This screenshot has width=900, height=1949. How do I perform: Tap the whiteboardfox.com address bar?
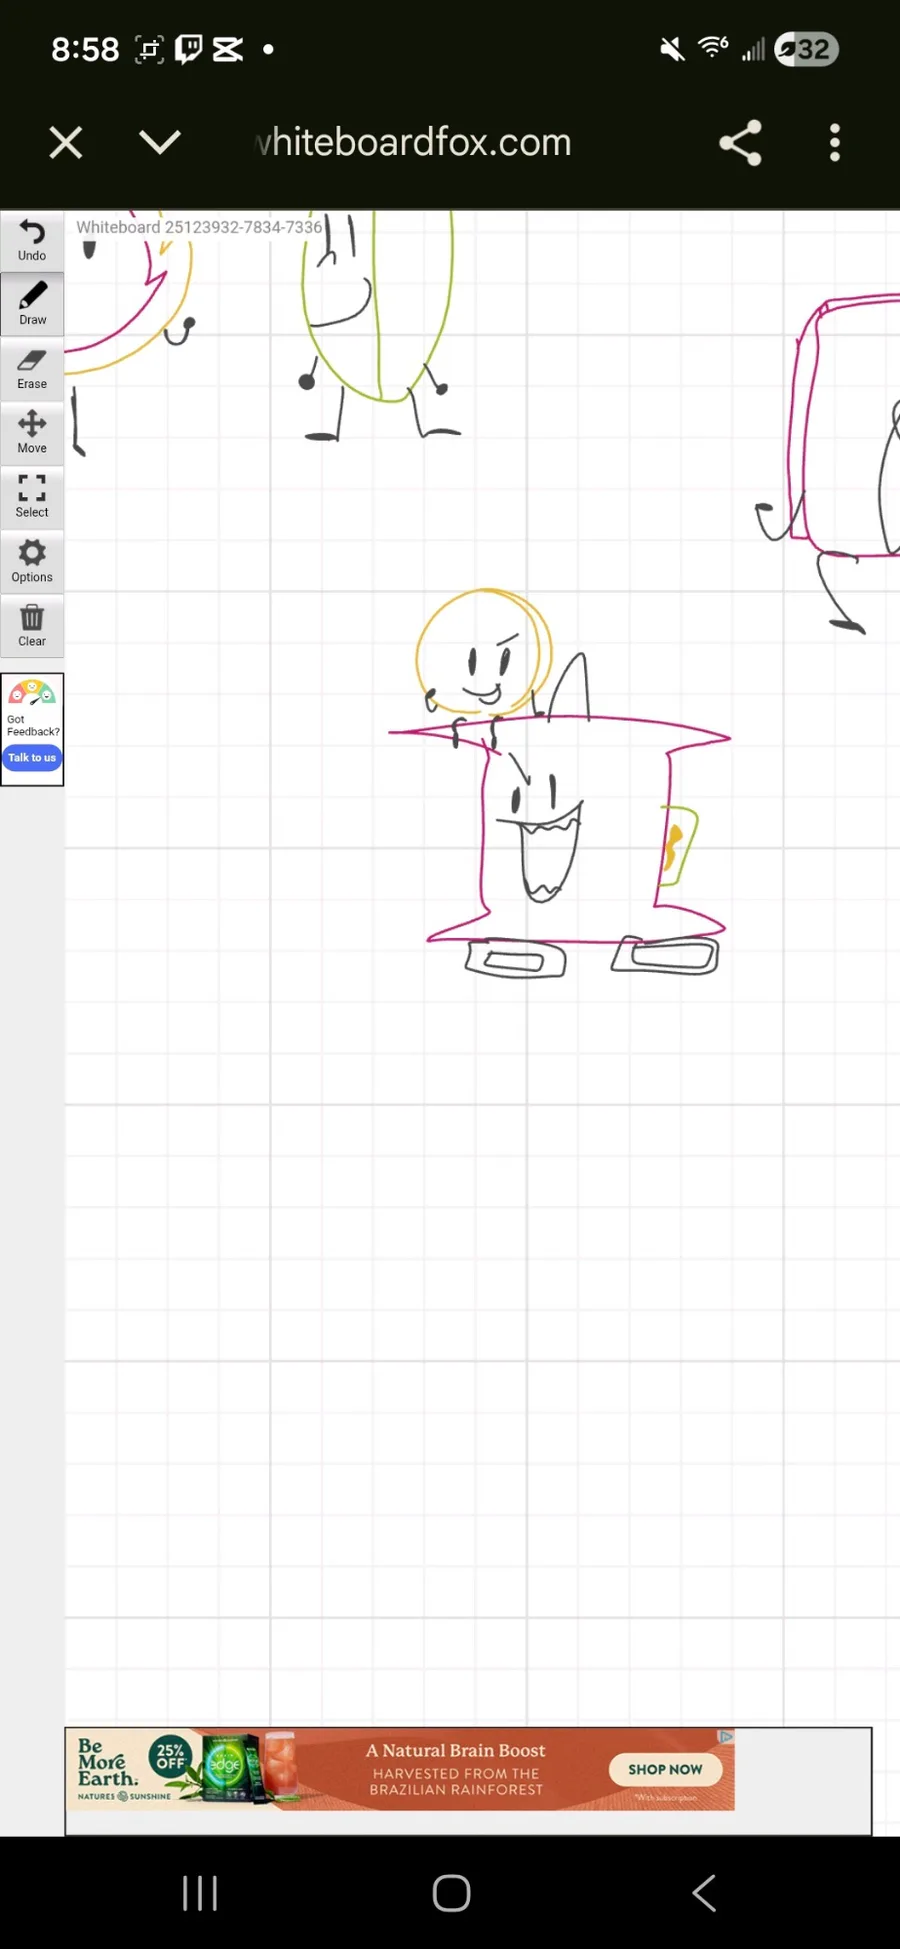coord(414,143)
